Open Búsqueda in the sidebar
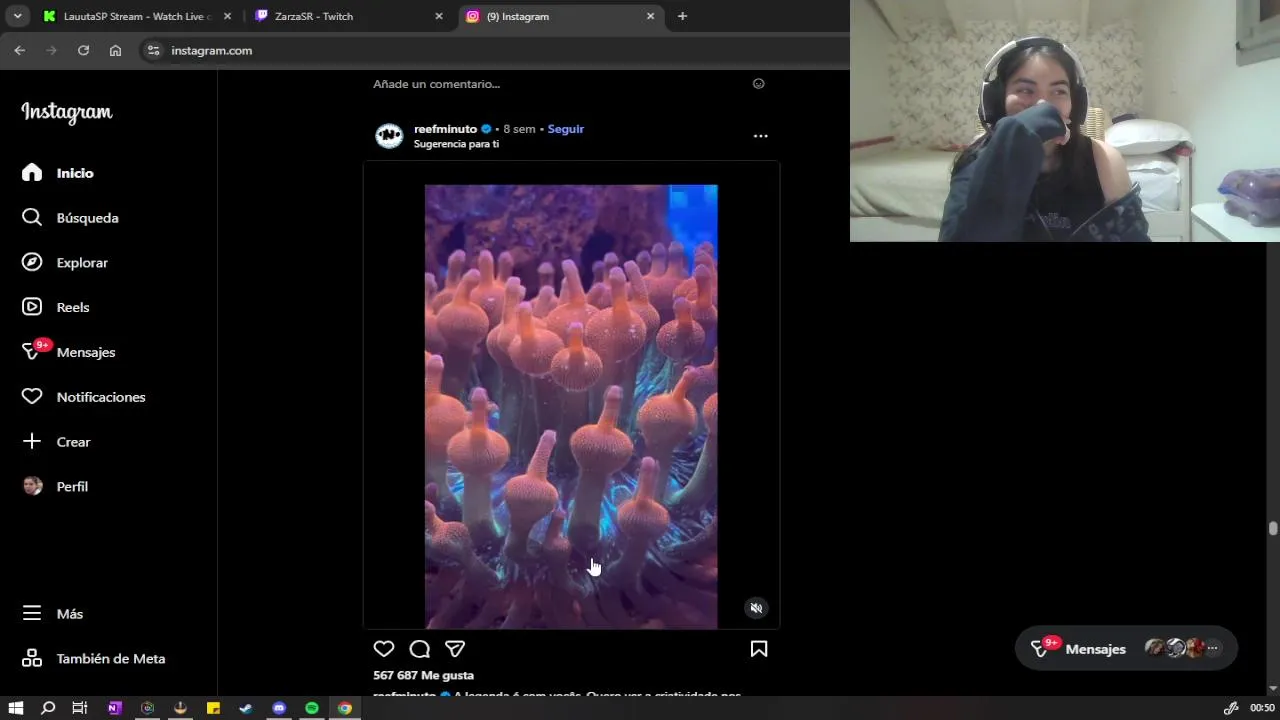This screenshot has height=720, width=1280. 70,218
